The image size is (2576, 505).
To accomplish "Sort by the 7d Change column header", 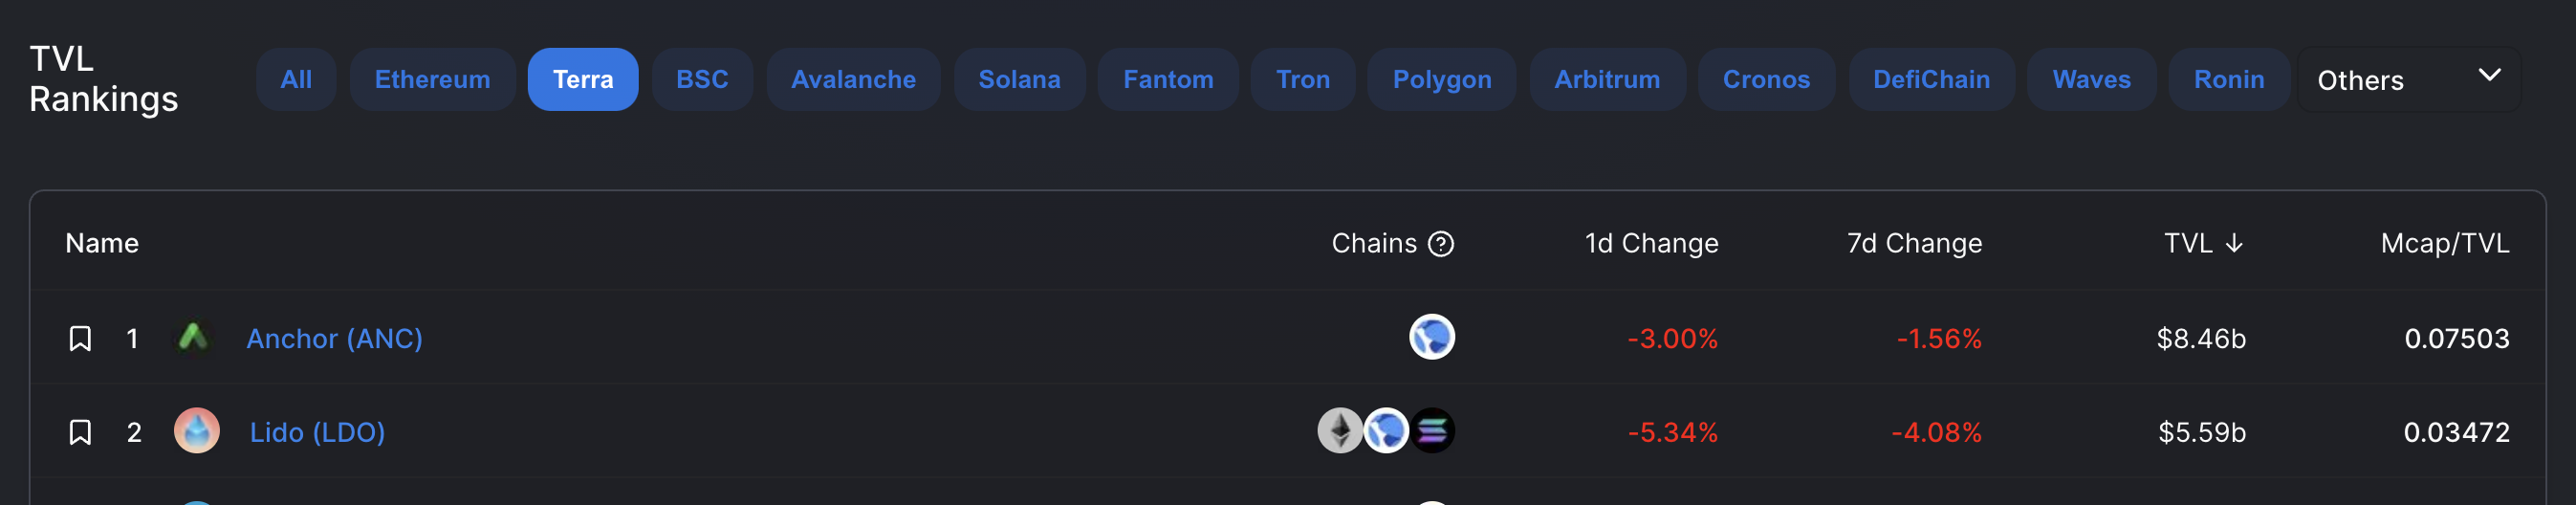I will pyautogui.click(x=1914, y=244).
